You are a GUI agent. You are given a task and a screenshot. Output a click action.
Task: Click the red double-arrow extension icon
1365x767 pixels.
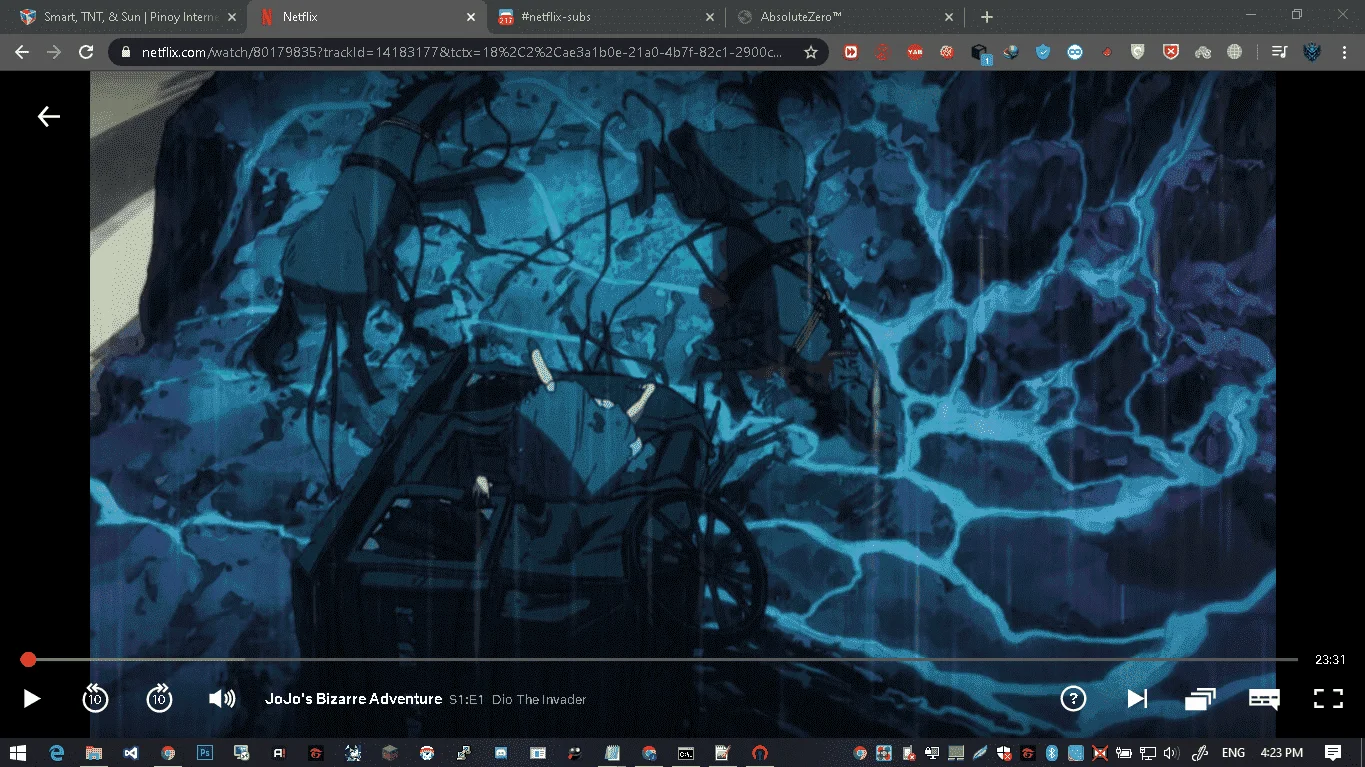coord(851,52)
